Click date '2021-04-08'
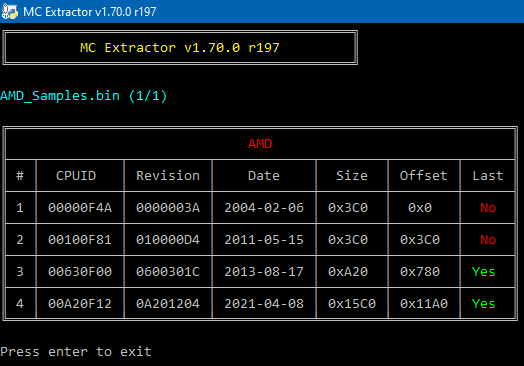Screen dimensions: 524x366 point(264,303)
